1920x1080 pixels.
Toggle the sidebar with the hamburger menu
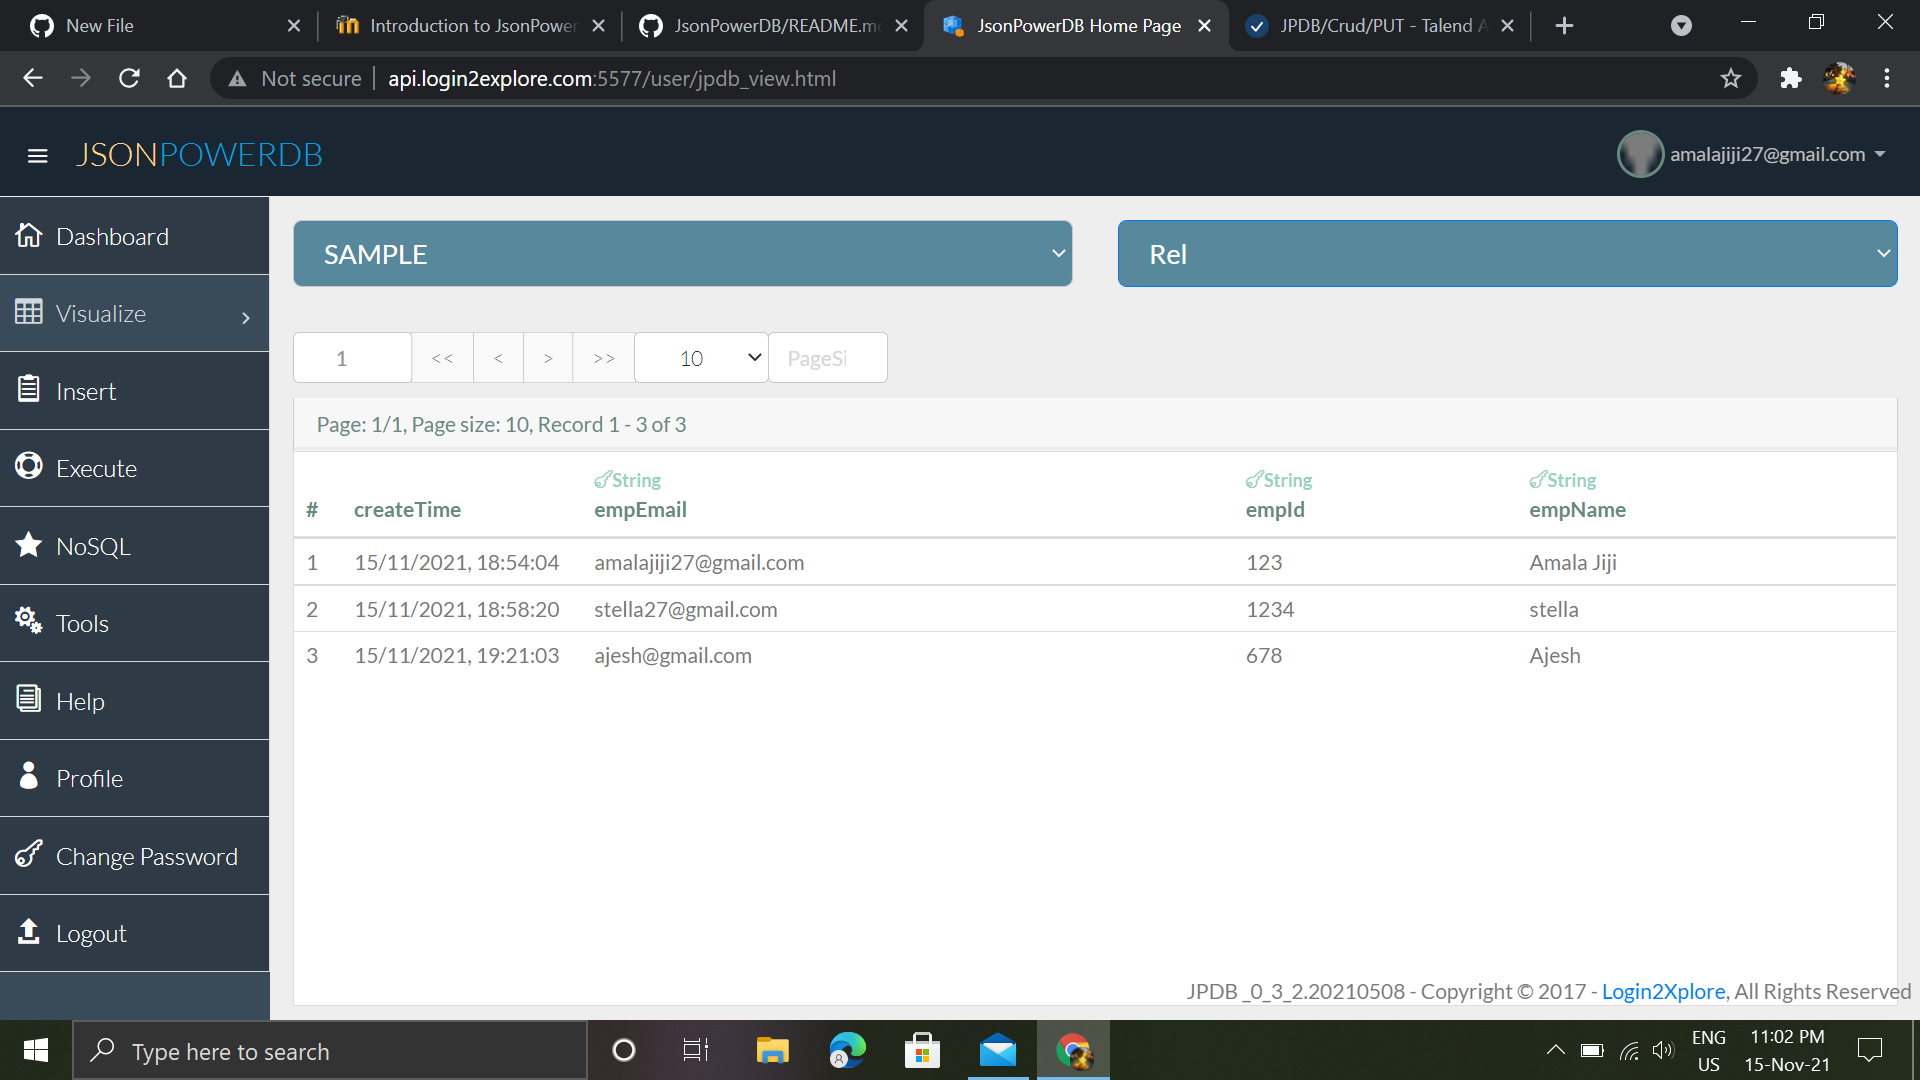(37, 156)
